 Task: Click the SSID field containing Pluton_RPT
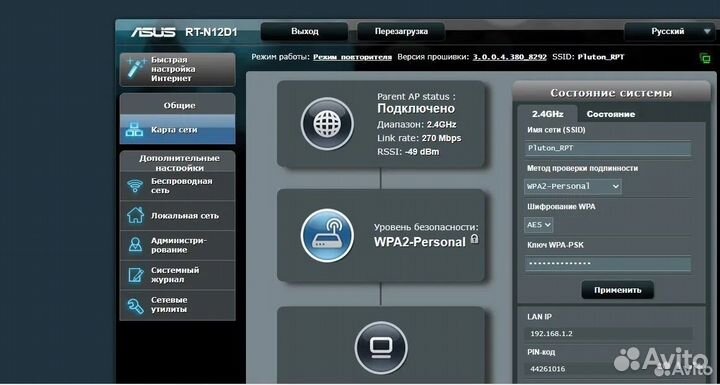tap(608, 148)
